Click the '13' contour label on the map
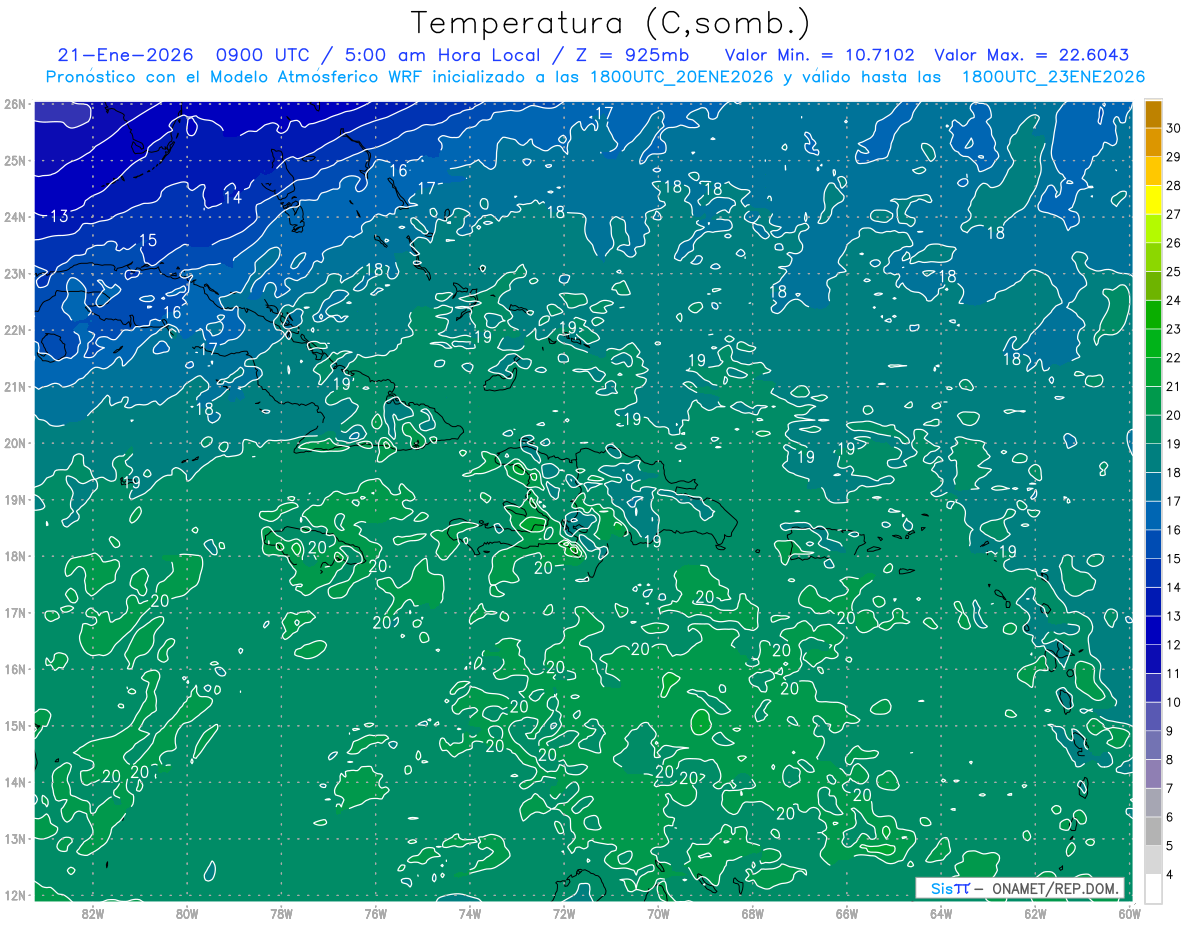Viewport: 1200px width, 927px height. (x=59, y=216)
